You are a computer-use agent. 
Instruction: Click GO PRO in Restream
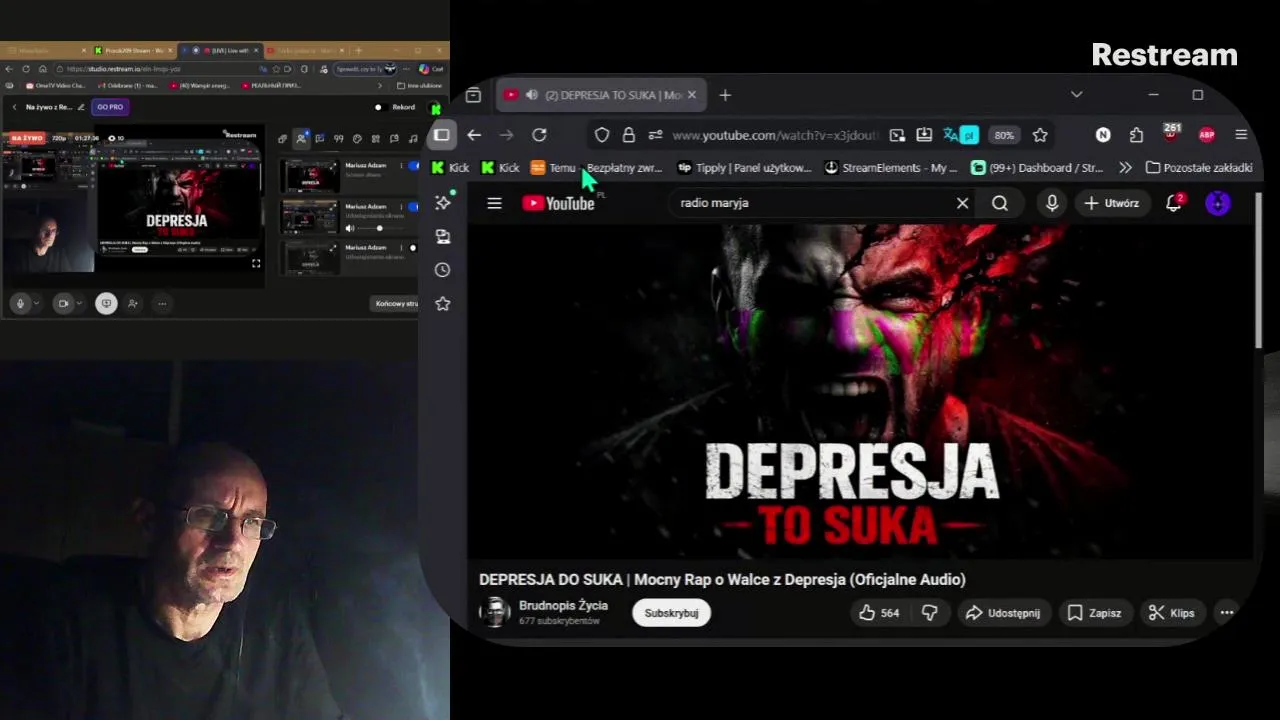[110, 107]
